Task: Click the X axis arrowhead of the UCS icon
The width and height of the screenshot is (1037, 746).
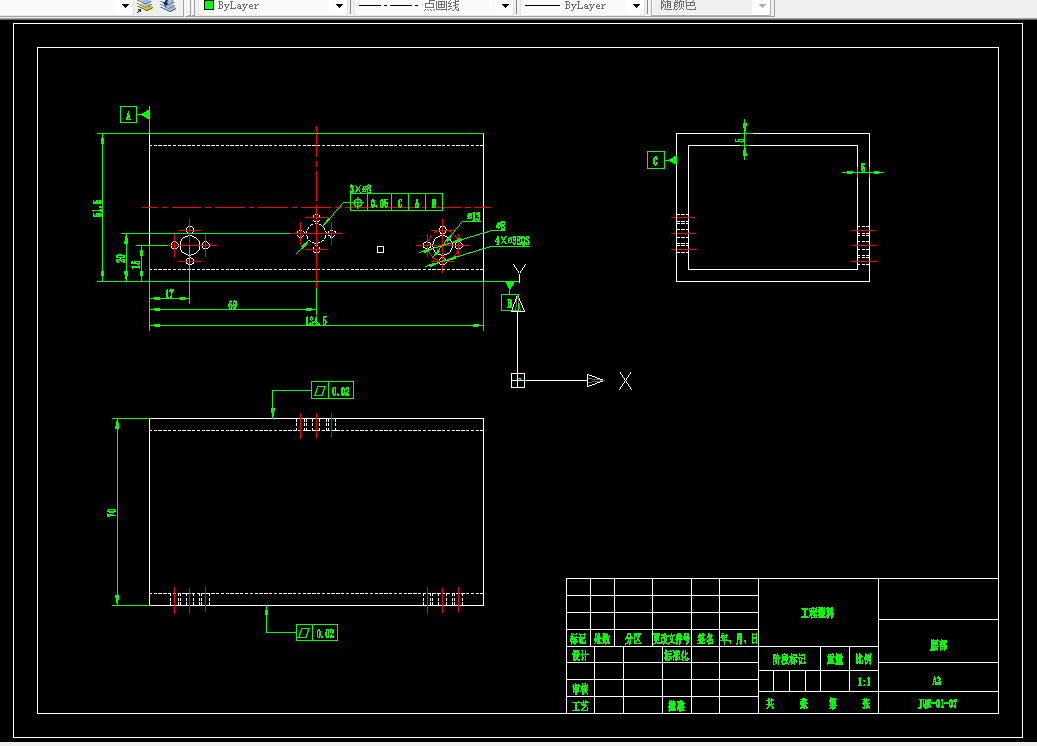Action: click(x=595, y=380)
